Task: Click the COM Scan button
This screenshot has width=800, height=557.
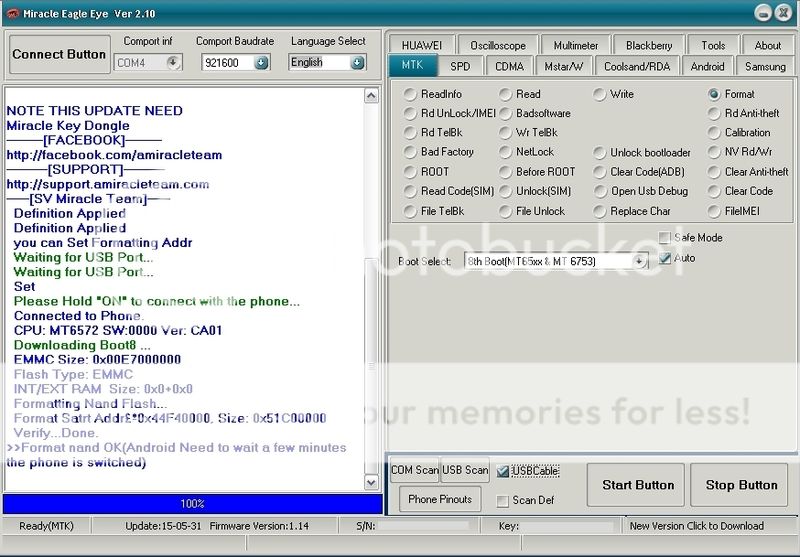Action: pyautogui.click(x=414, y=470)
